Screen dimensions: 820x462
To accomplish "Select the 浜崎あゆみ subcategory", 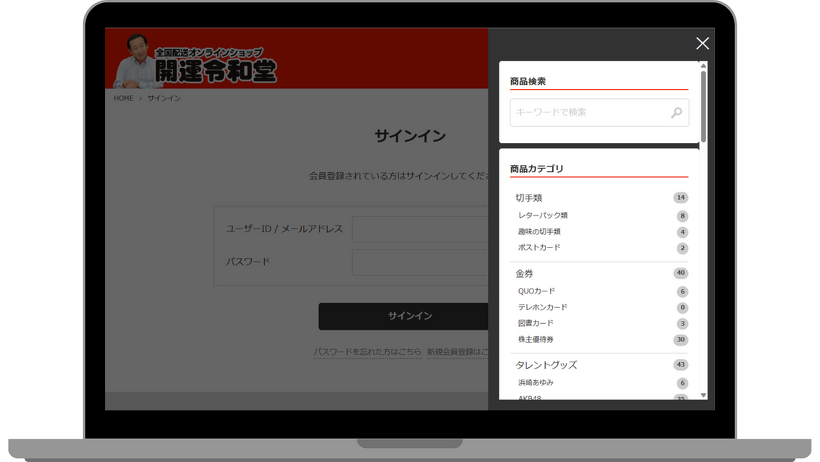I will (535, 383).
